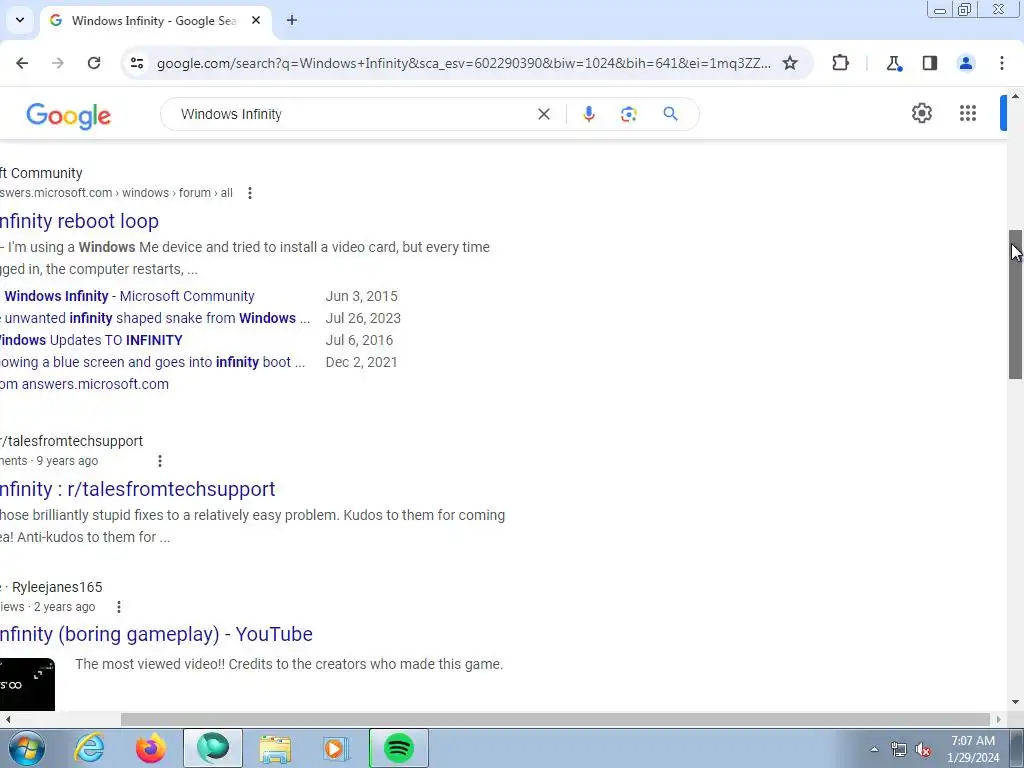Open the Chrome three-dot menu
The image size is (1024, 768).
[1002, 63]
